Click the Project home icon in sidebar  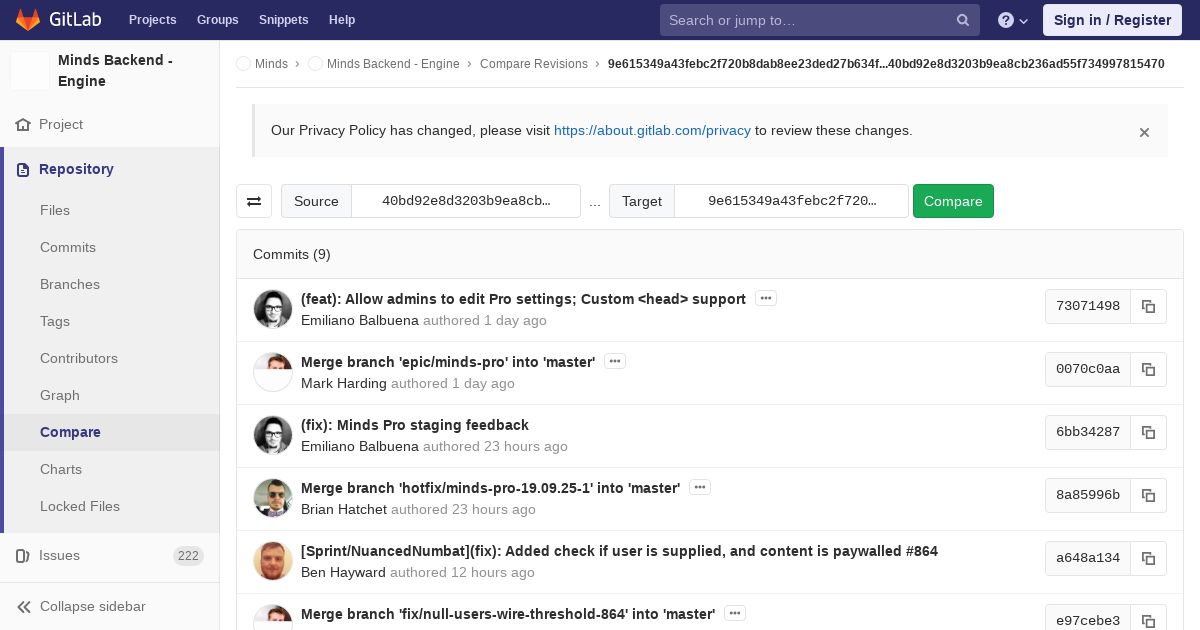23,124
